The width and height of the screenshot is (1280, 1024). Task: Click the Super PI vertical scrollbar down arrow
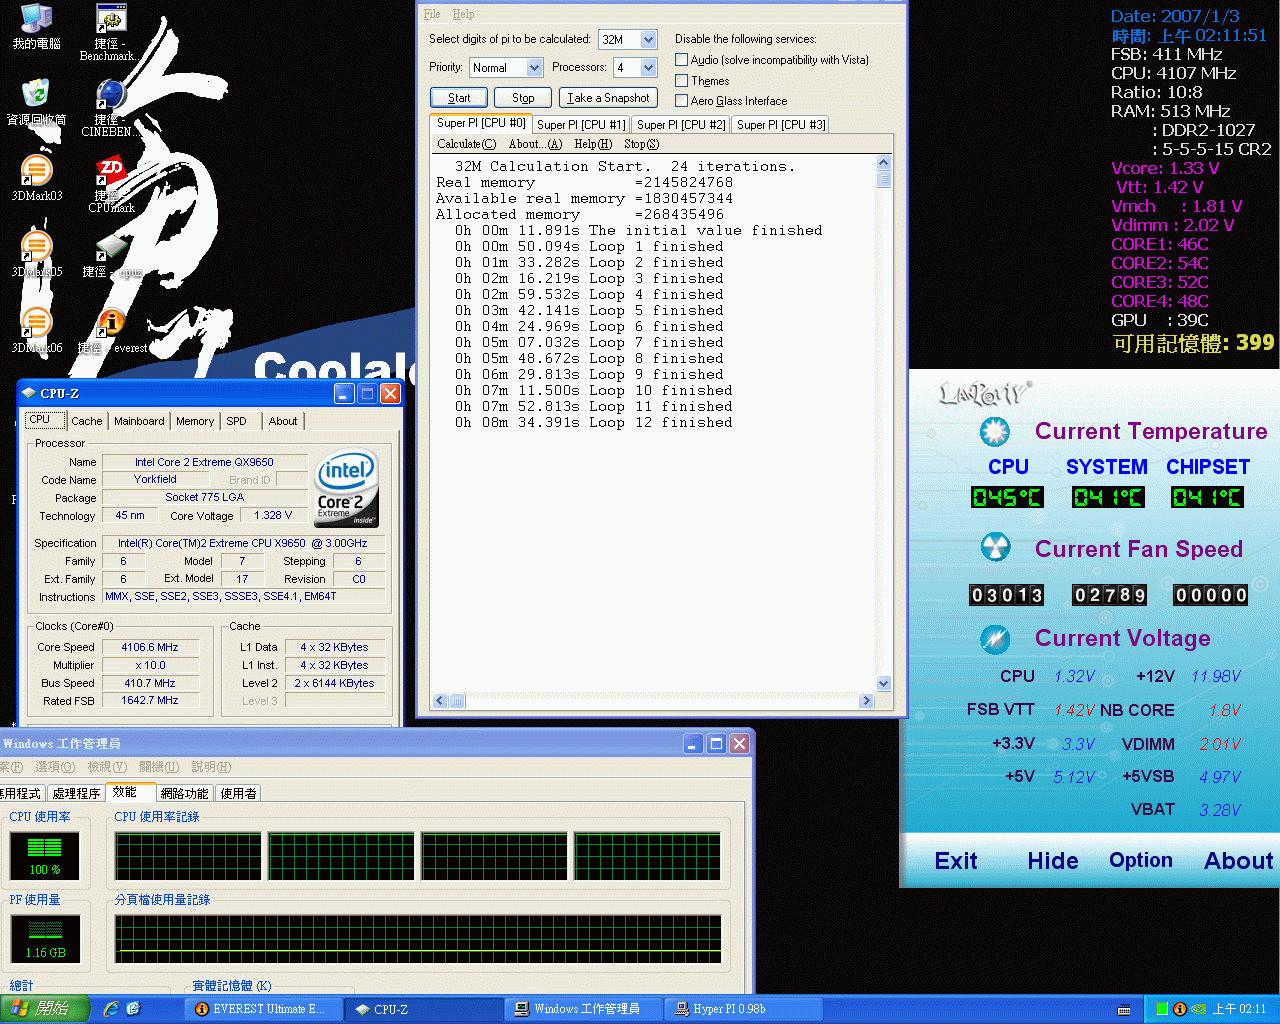click(x=883, y=684)
